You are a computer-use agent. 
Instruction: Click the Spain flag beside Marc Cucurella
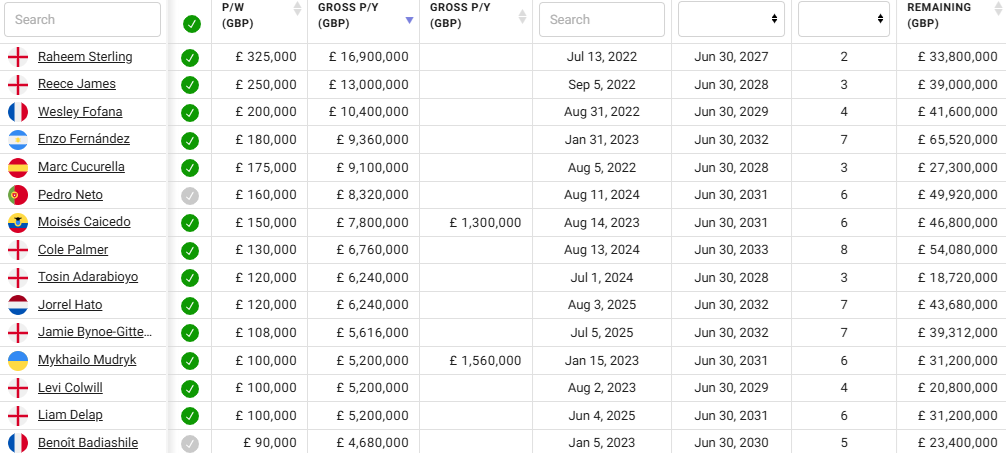[17, 167]
